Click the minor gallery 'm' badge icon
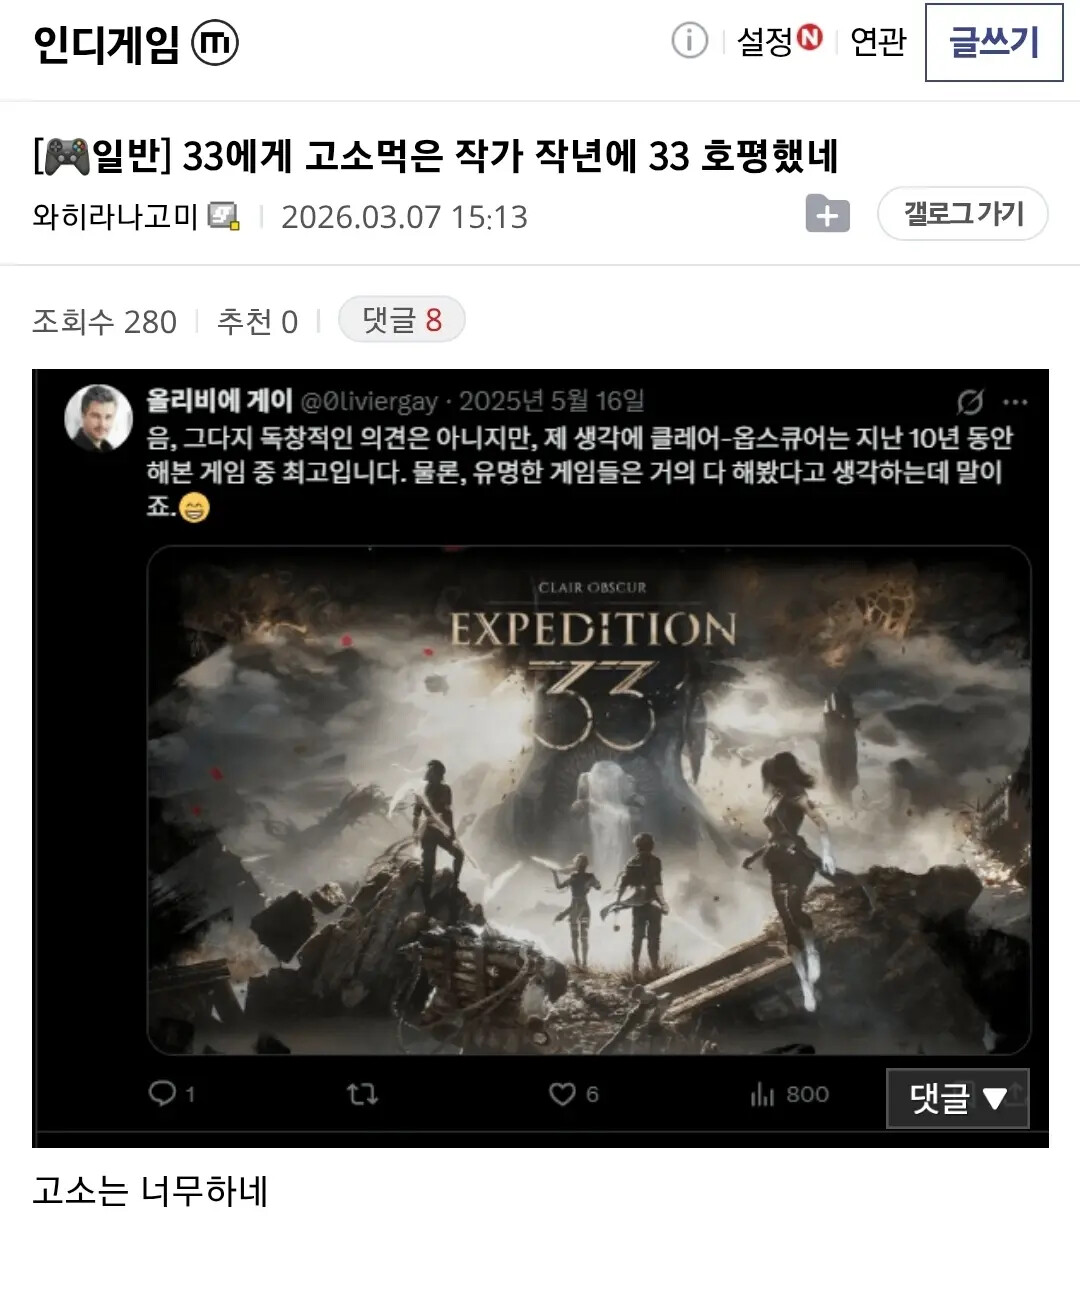This screenshot has width=1080, height=1294. coord(215,43)
